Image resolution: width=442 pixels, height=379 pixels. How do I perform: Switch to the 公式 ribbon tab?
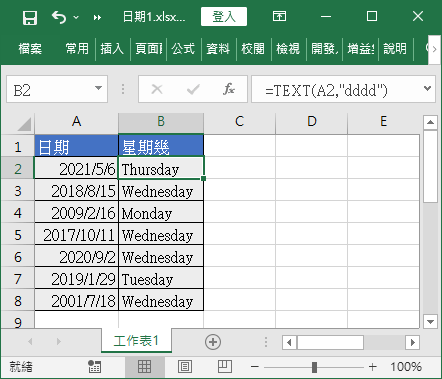click(x=183, y=49)
